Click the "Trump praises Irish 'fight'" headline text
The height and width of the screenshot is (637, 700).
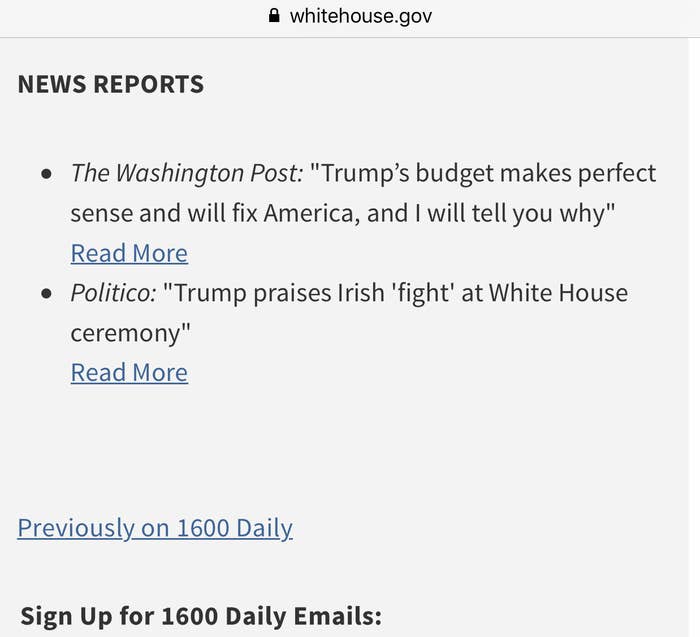309,293
